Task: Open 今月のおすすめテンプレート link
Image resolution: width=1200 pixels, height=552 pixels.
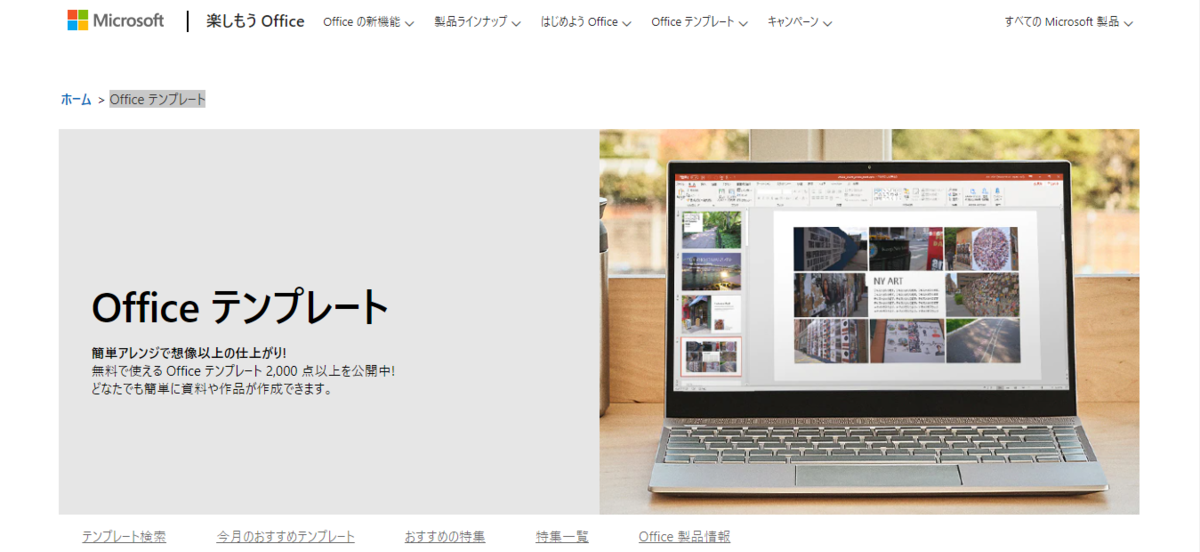Action: click(x=286, y=537)
